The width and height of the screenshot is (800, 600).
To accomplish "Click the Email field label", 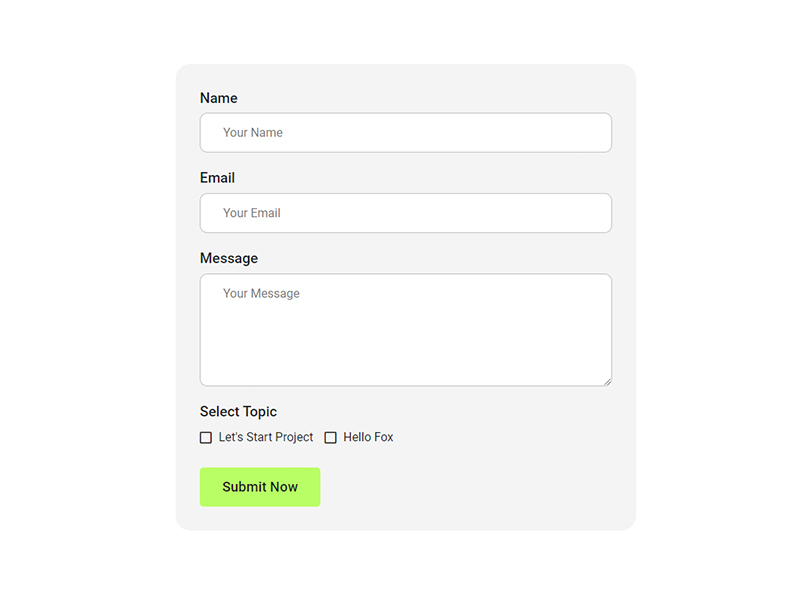I will pyautogui.click(x=217, y=178).
